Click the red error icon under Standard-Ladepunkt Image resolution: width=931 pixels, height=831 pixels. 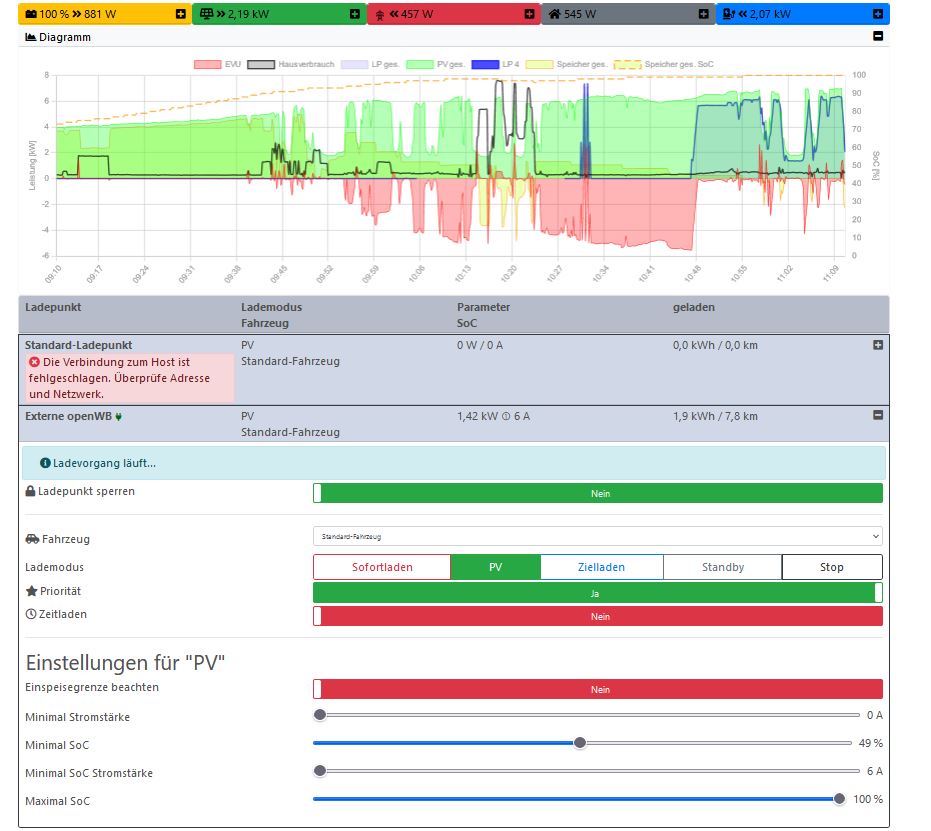[x=34, y=362]
